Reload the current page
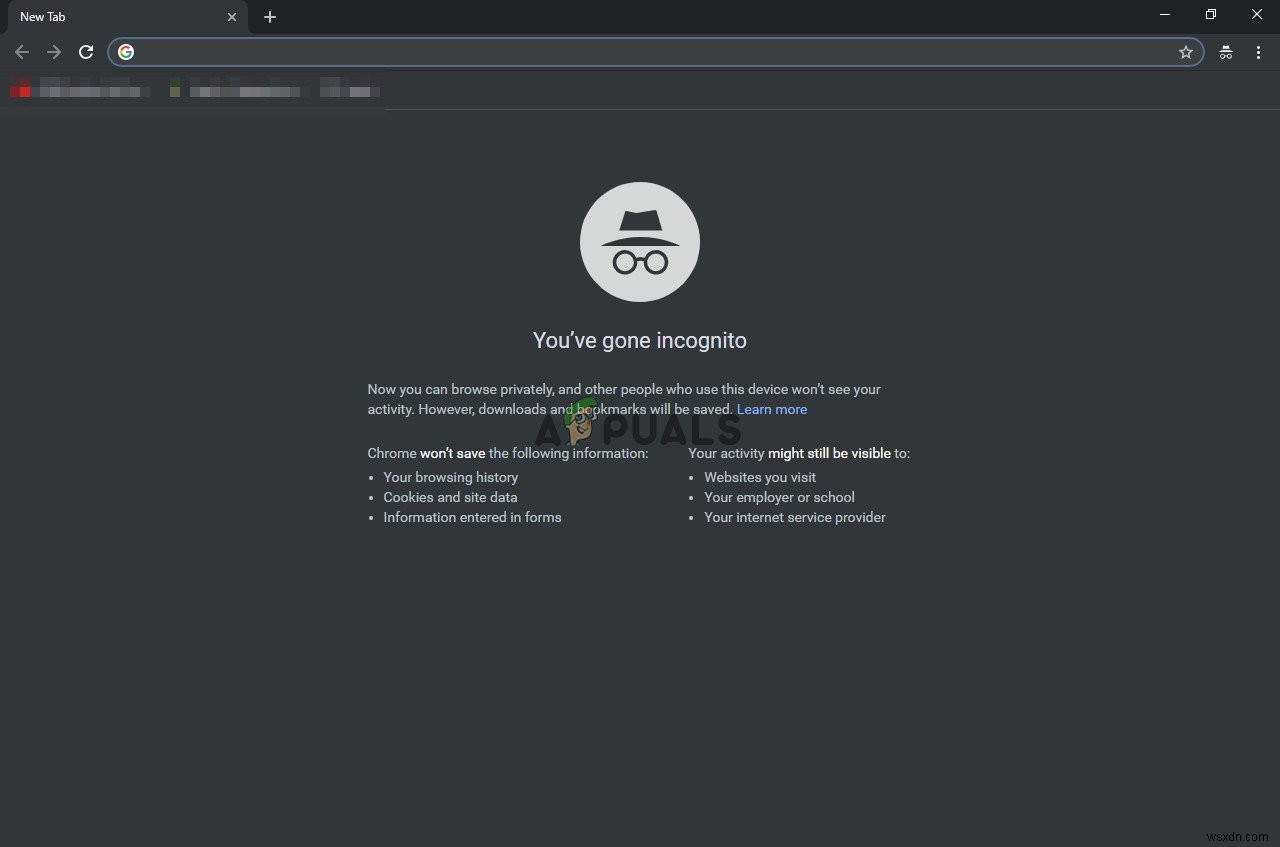 86,52
